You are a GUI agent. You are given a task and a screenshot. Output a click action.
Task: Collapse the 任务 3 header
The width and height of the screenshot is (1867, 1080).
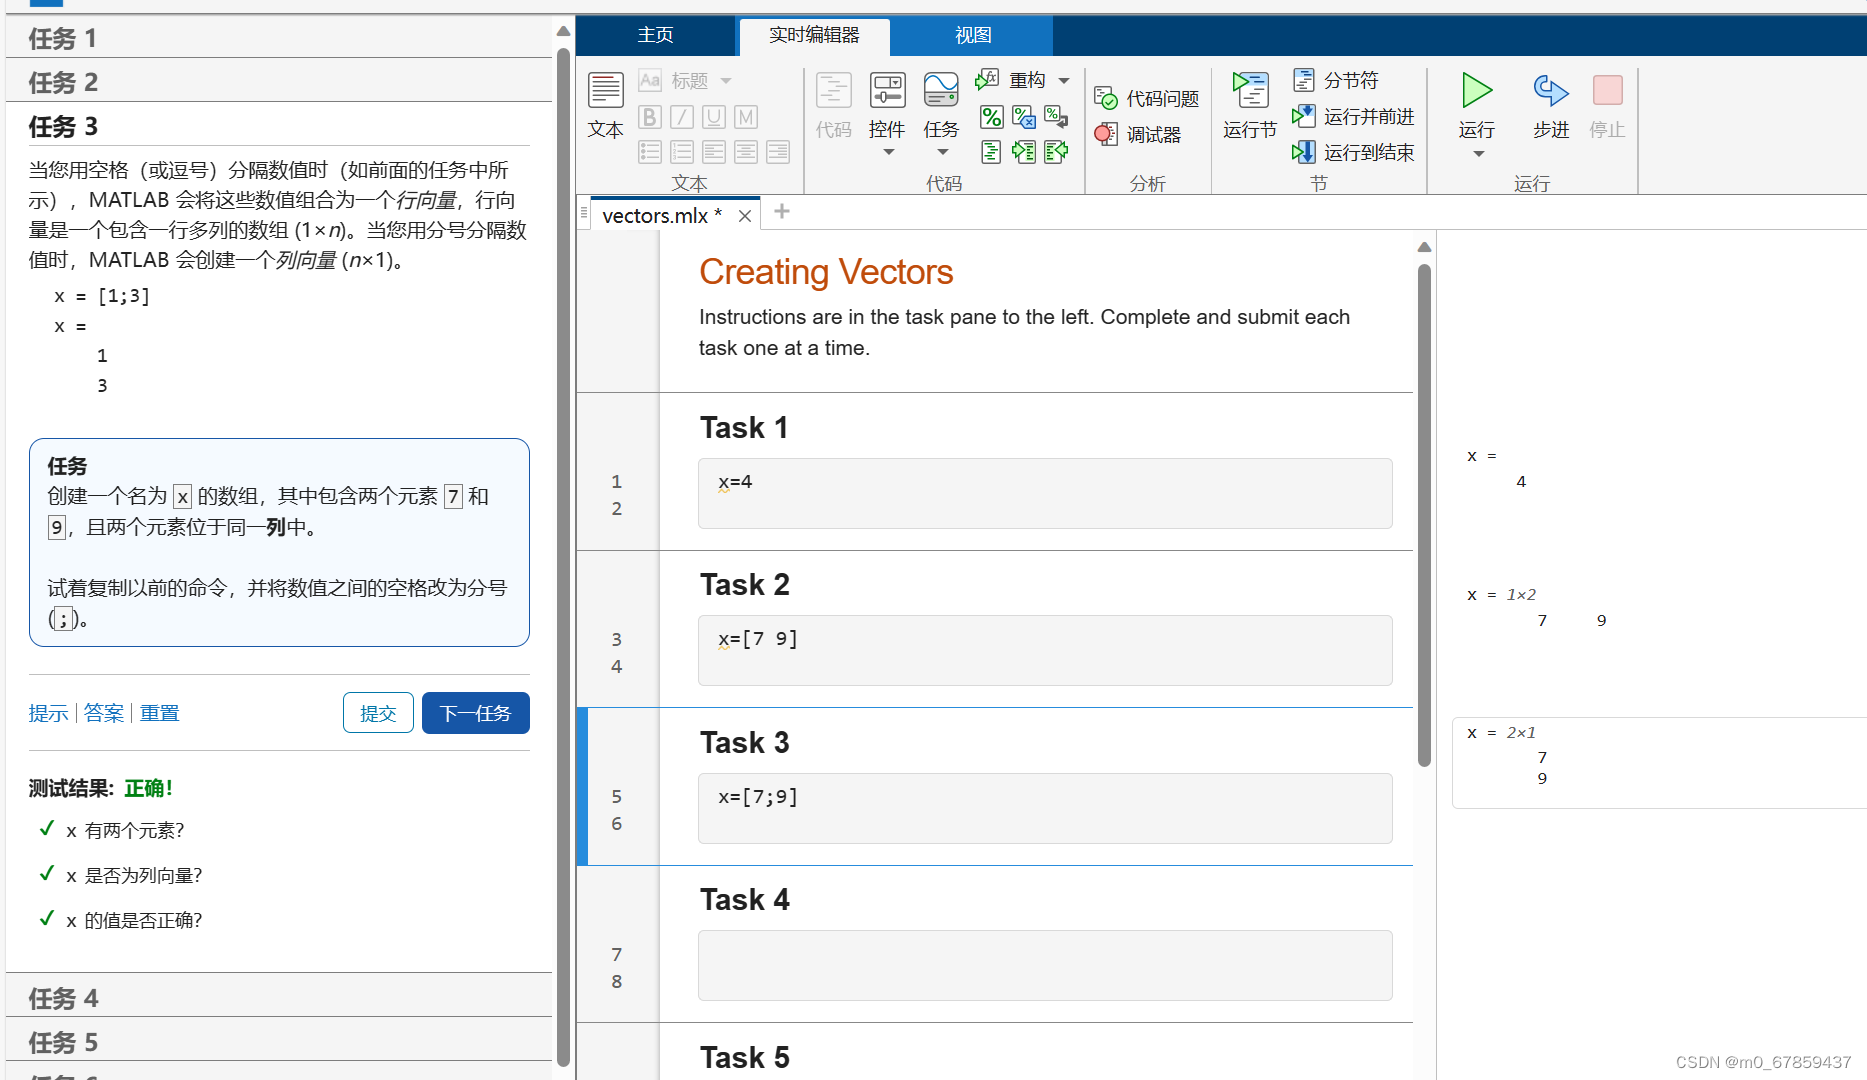(x=279, y=126)
